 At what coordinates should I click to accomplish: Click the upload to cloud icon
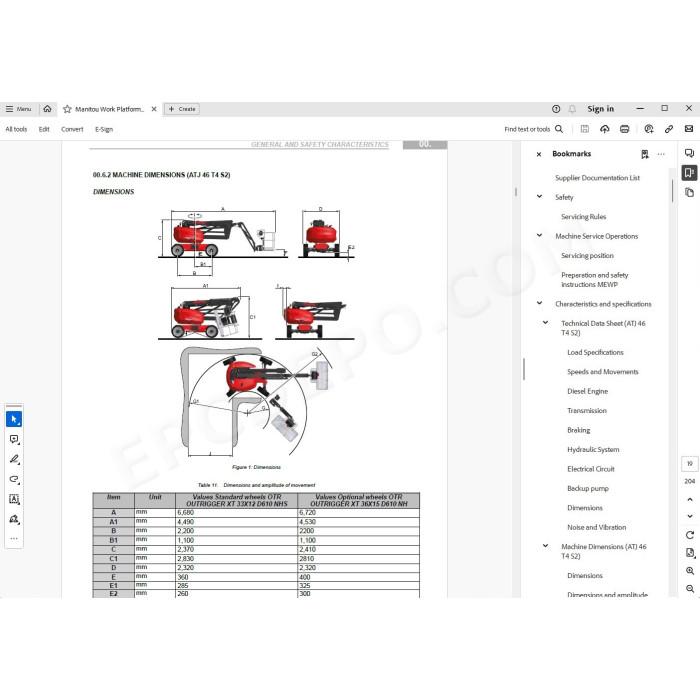[604, 129]
